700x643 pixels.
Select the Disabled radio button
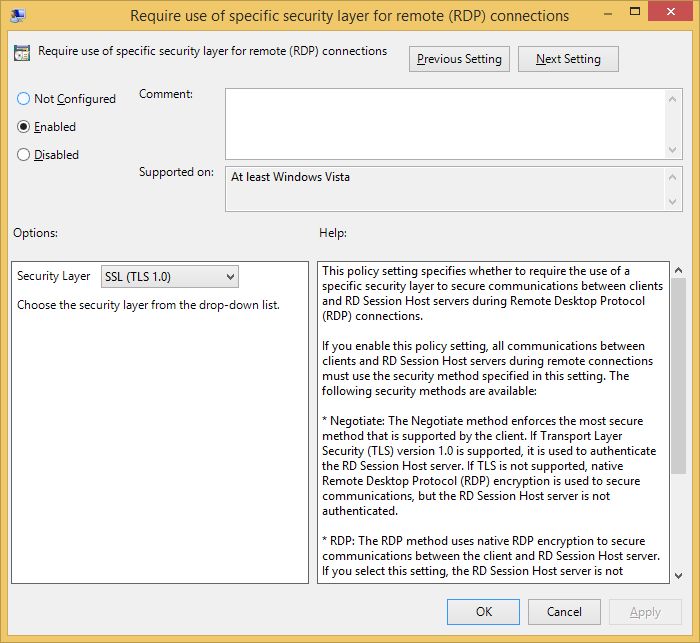23,155
